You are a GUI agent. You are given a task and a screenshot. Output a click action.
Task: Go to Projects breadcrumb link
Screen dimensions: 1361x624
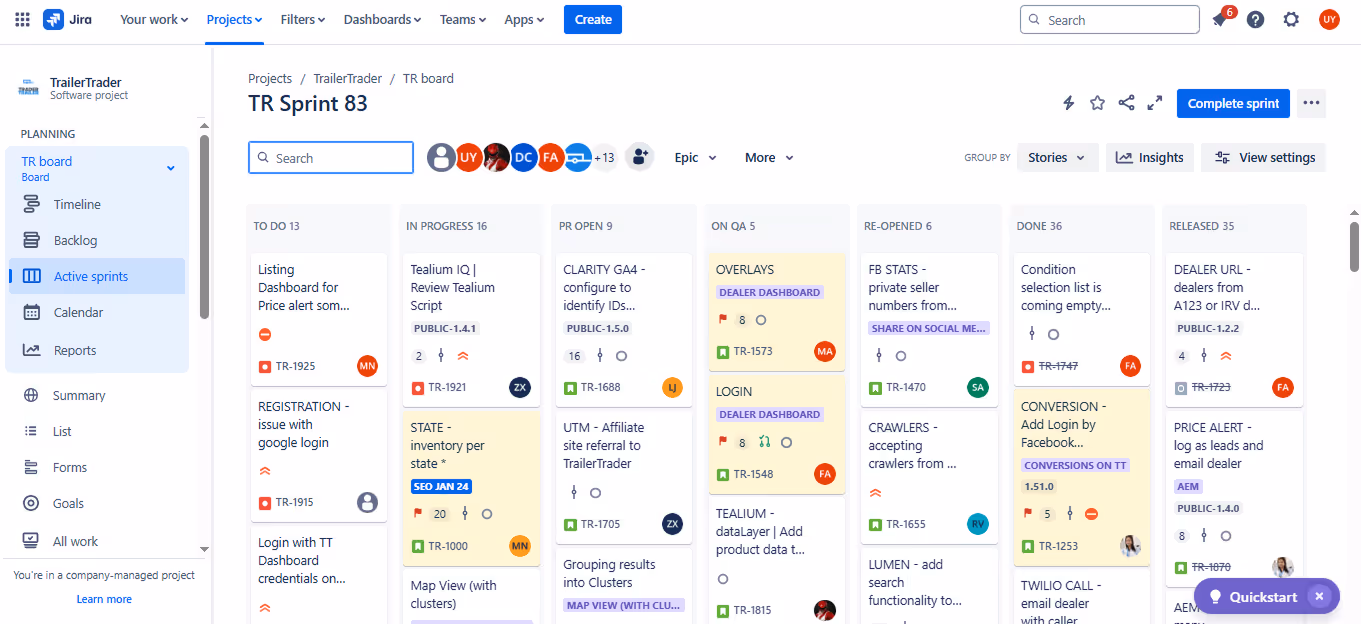[270, 78]
